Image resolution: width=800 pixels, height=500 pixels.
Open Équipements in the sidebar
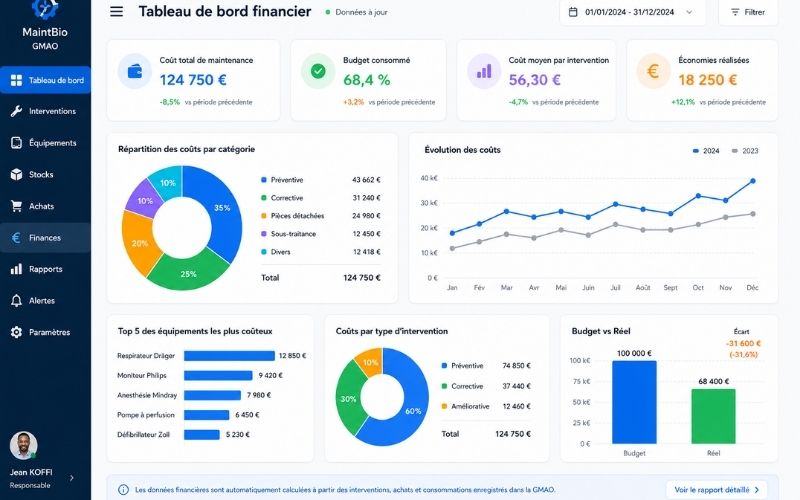pyautogui.click(x=45, y=143)
